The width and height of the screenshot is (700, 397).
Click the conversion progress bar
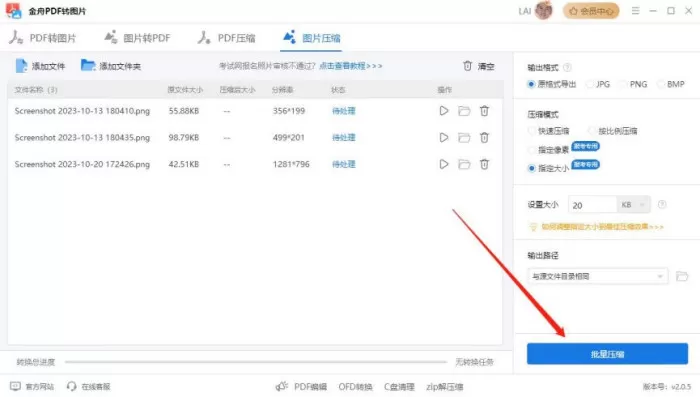click(x=255, y=362)
